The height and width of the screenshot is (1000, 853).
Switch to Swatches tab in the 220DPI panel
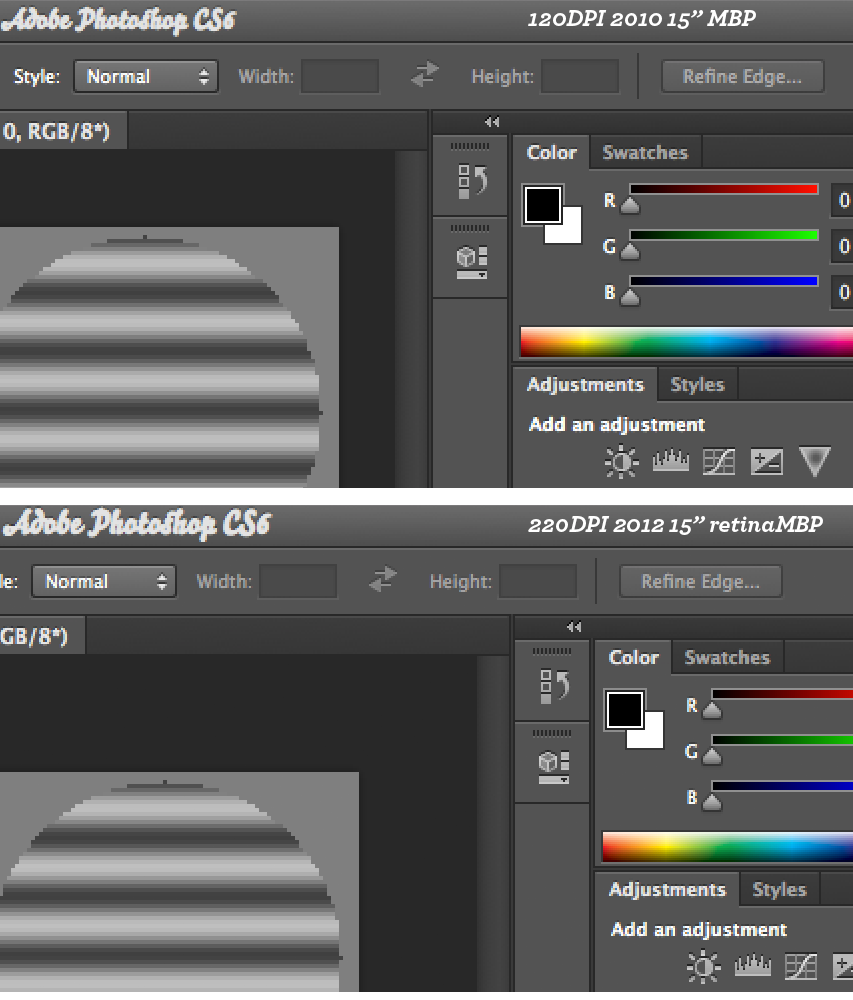click(x=727, y=658)
